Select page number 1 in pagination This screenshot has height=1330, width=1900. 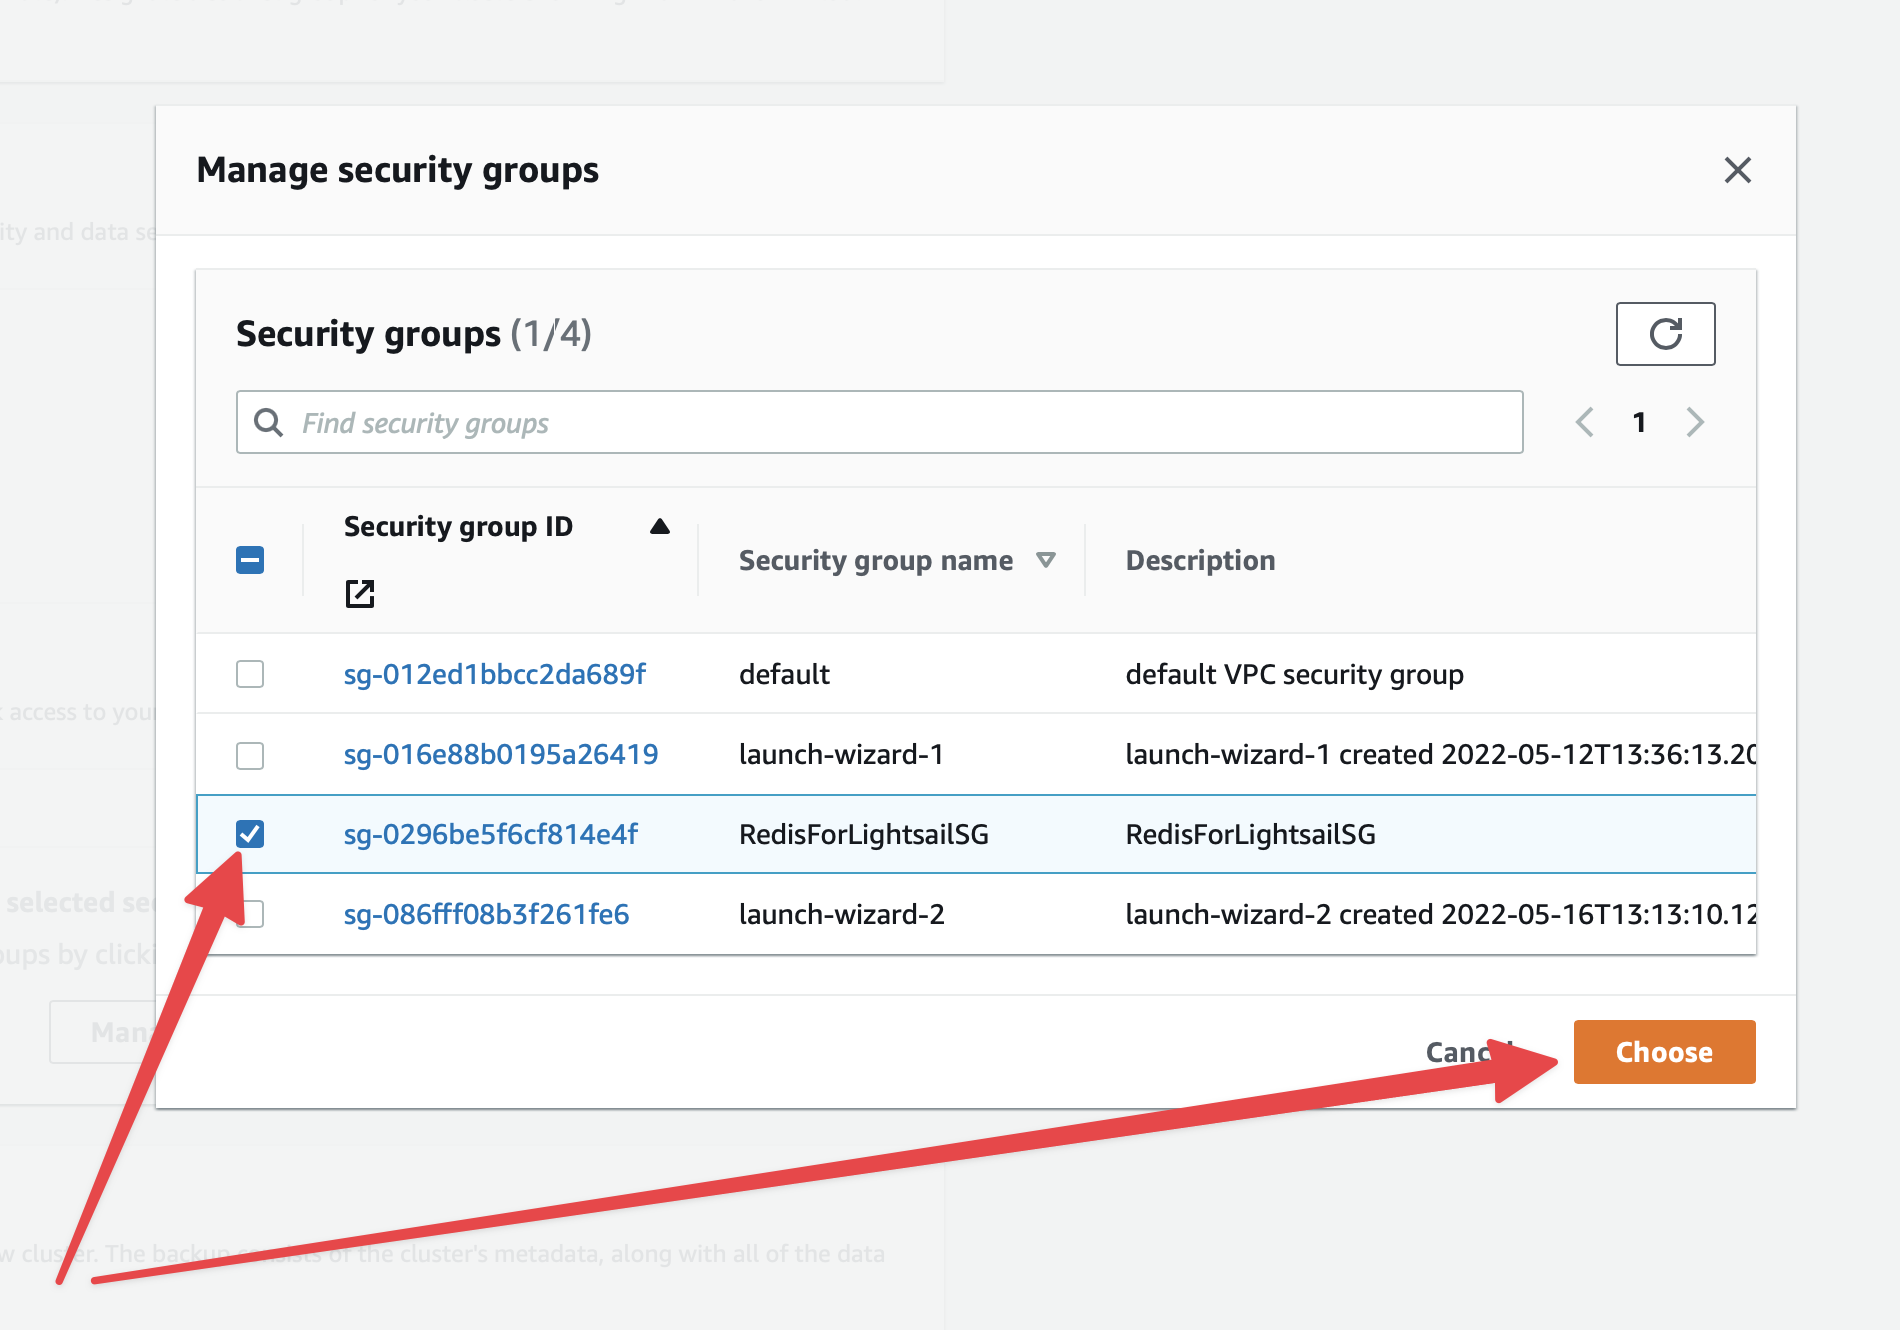point(1639,422)
